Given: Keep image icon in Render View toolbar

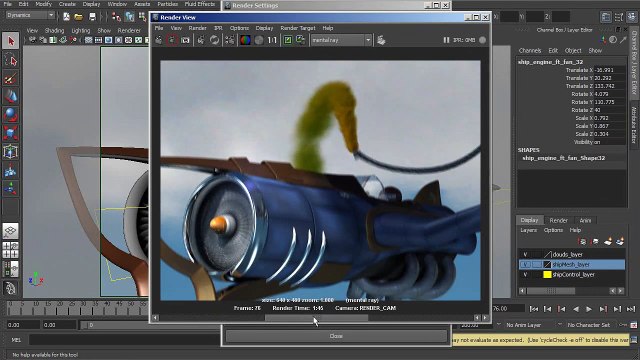Looking at the screenshot, I should click(288, 40).
